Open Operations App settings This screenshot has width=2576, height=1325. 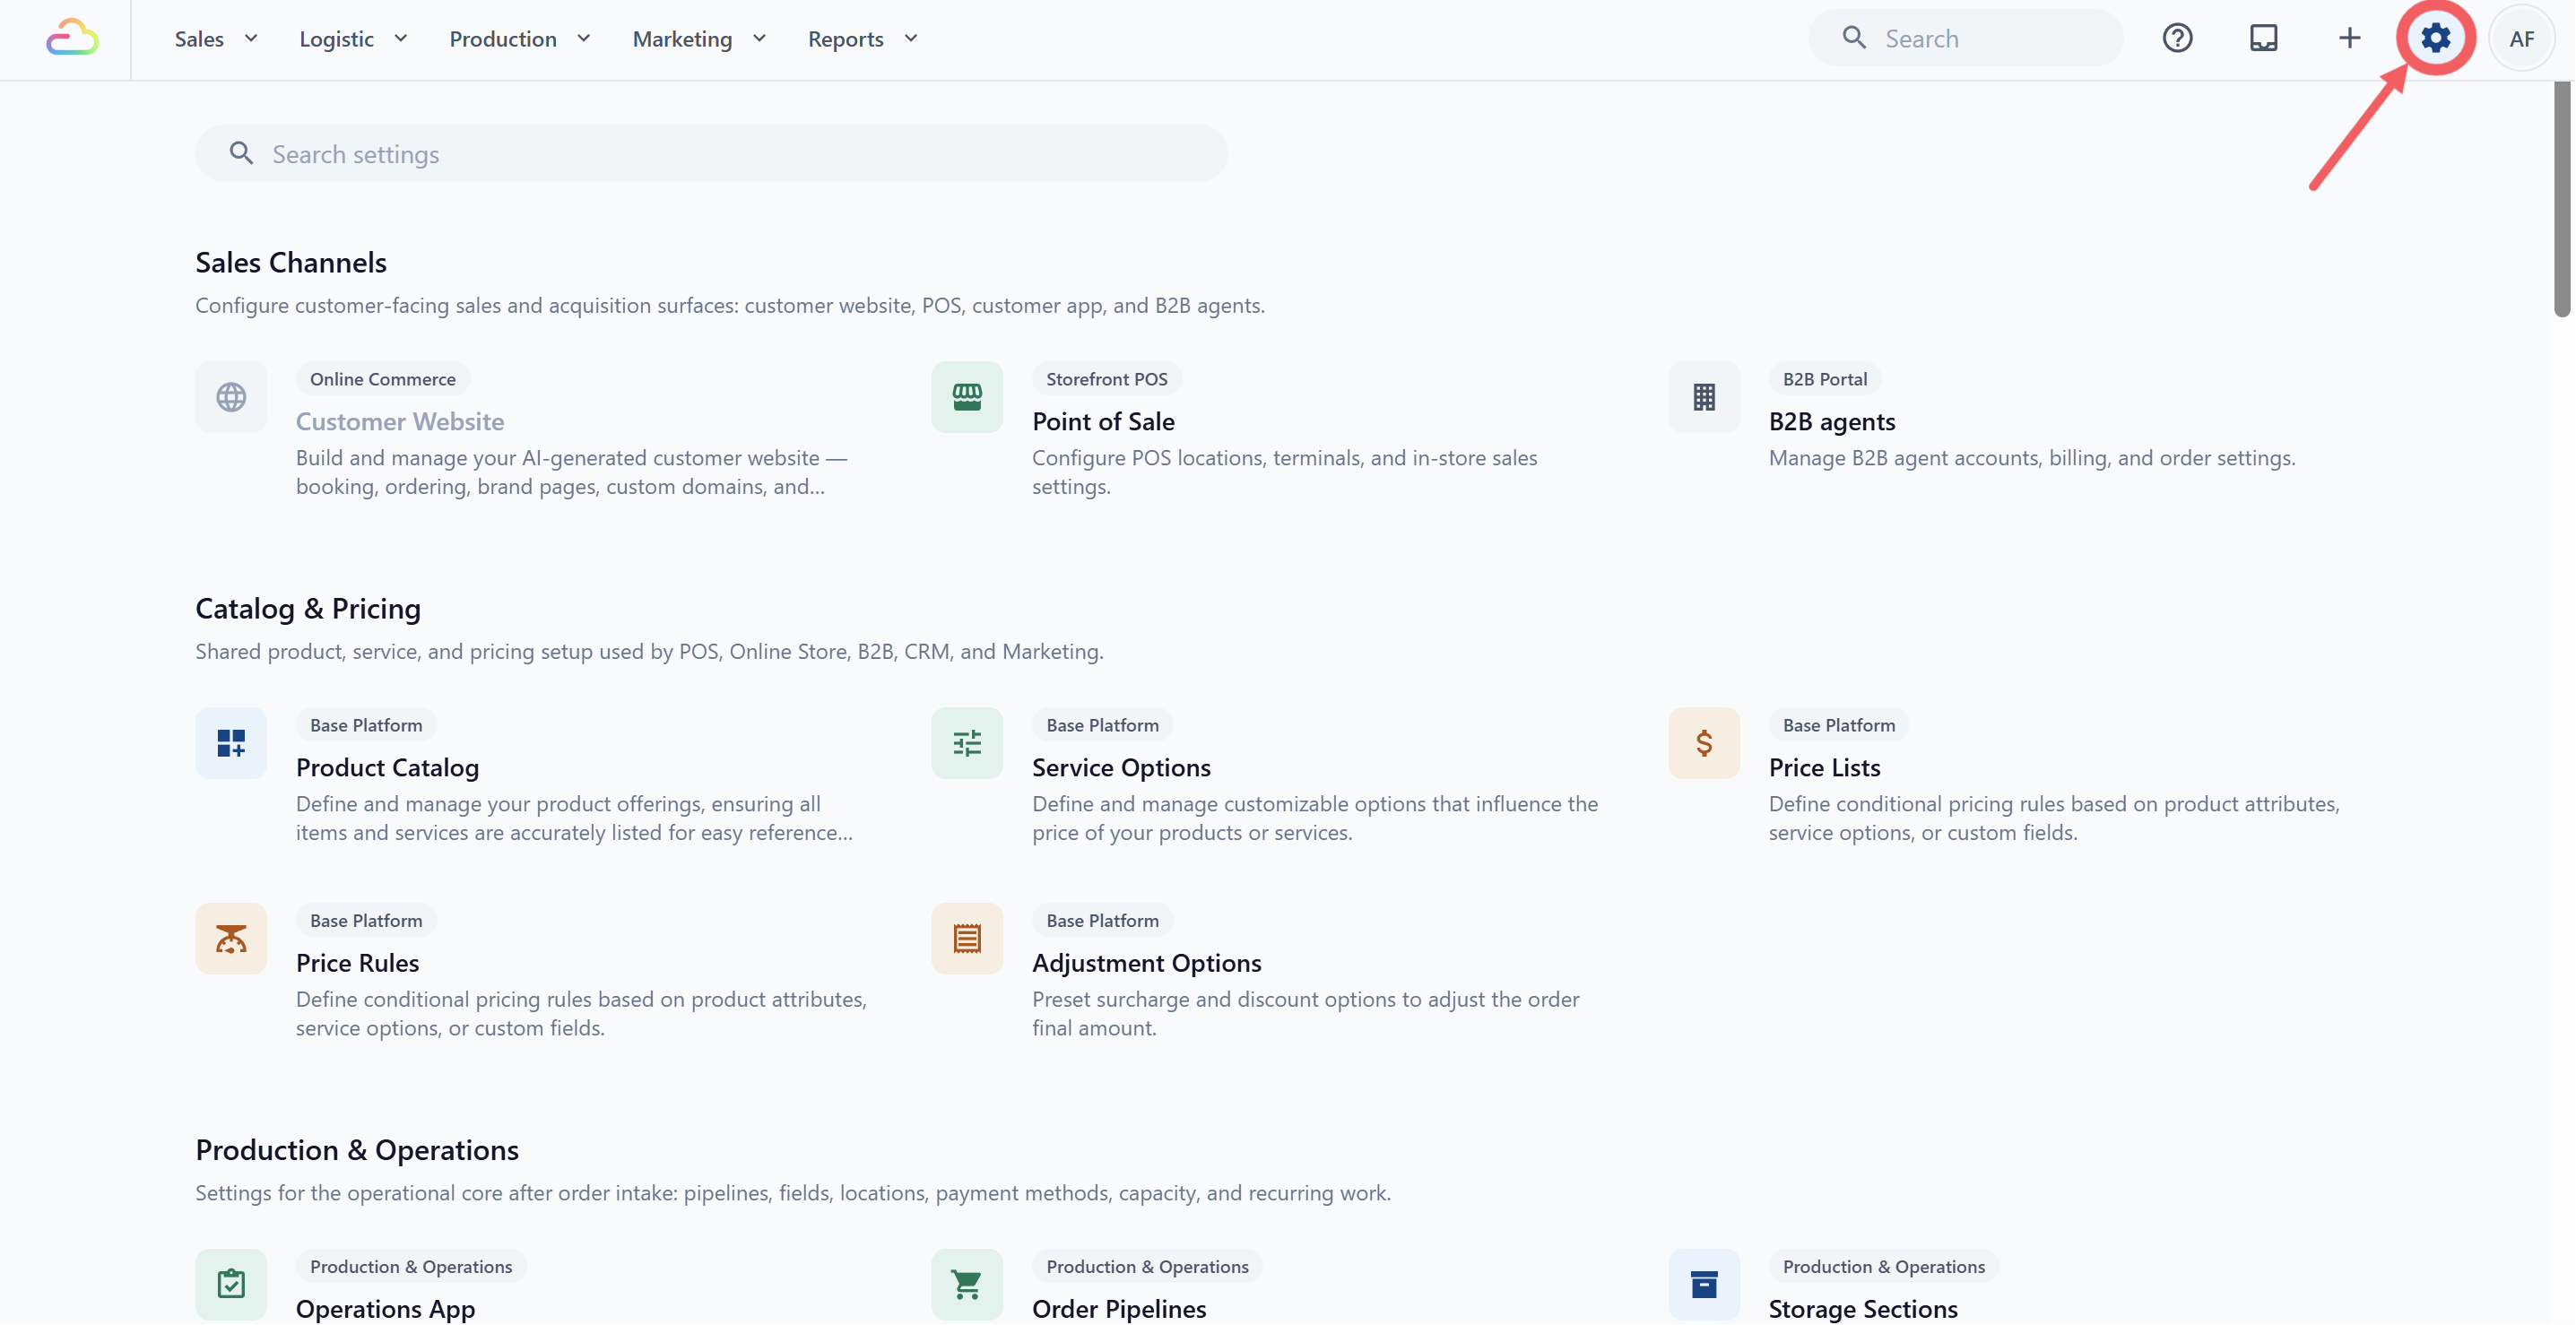click(385, 1308)
